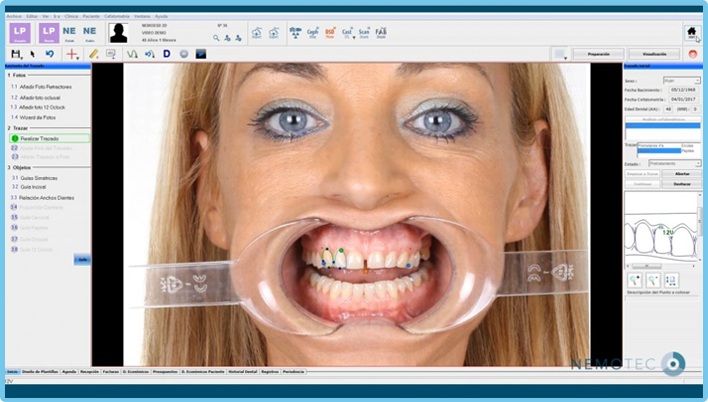The height and width of the screenshot is (402, 708).
Task: Click the red round icon at toolbar right
Action: [x=693, y=54]
